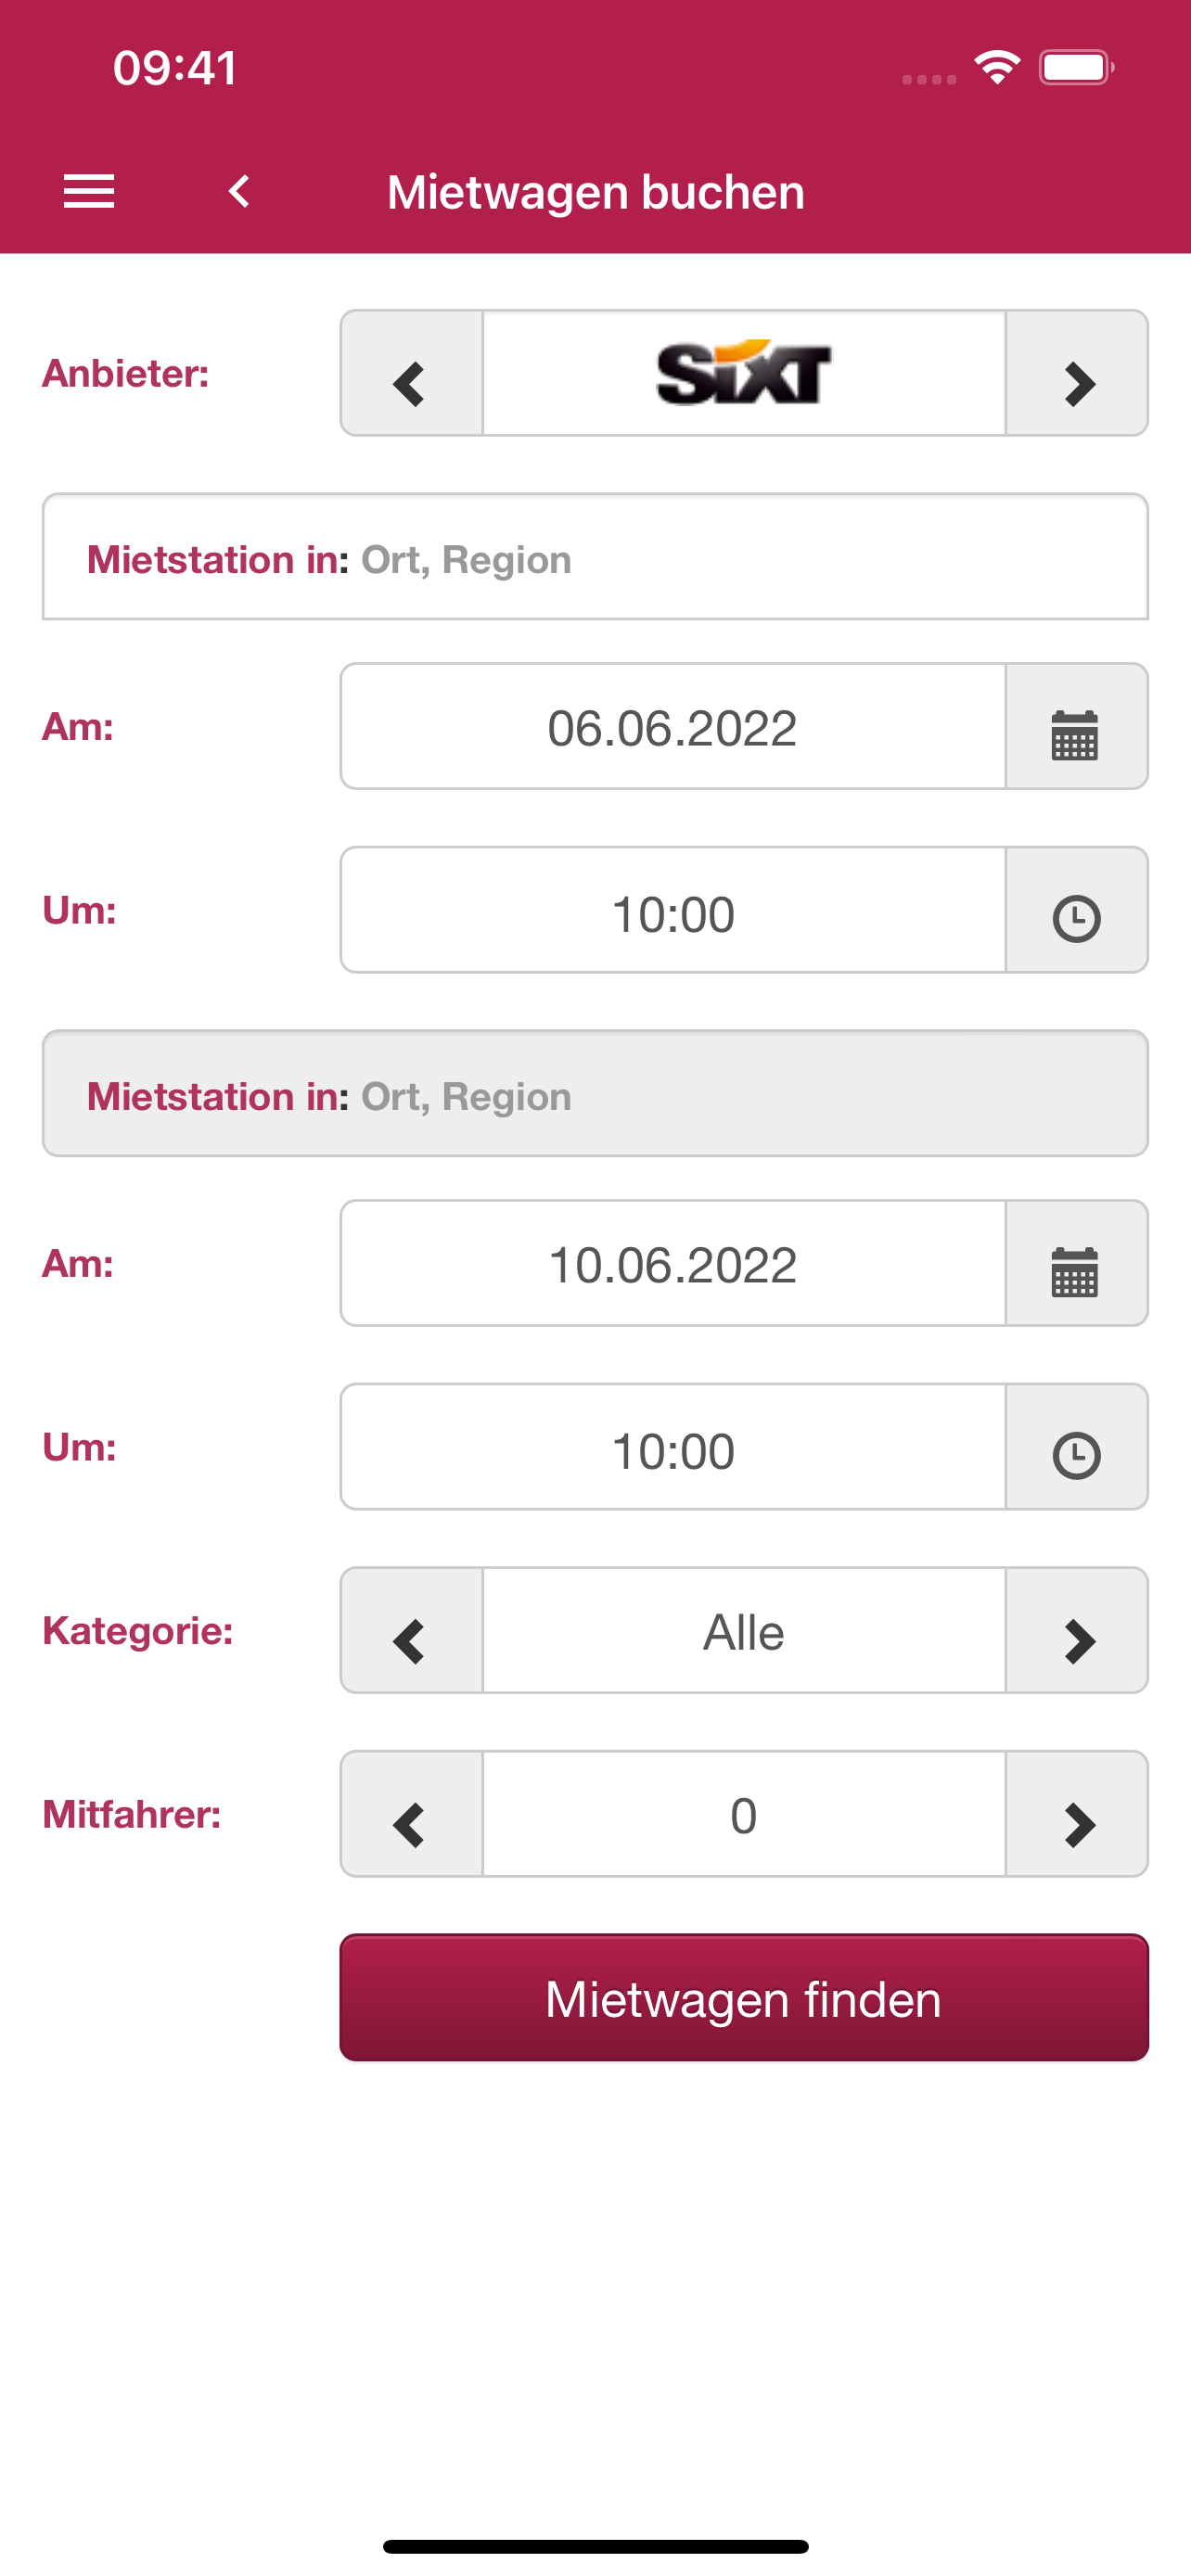The height and width of the screenshot is (2576, 1191).
Task: Open clock picker for pickup time
Action: pos(1076,910)
